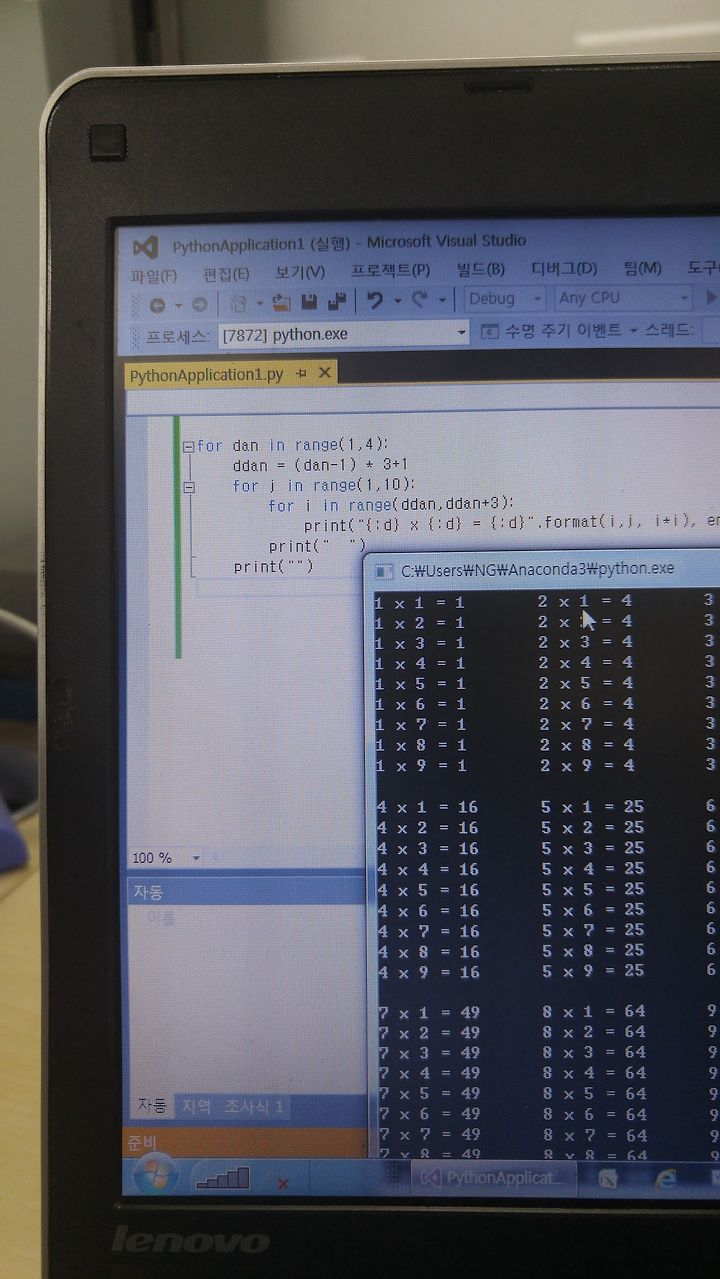Click the 프로세스: label
The width and height of the screenshot is (720, 1279).
point(177,337)
